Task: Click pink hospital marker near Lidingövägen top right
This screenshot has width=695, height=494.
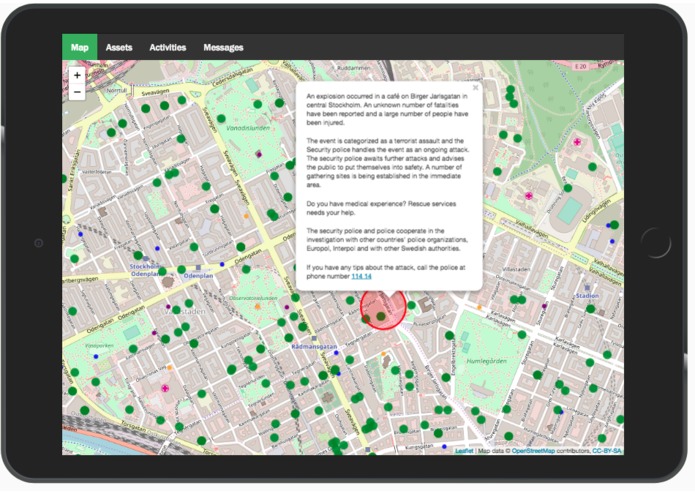Action: click(x=577, y=142)
